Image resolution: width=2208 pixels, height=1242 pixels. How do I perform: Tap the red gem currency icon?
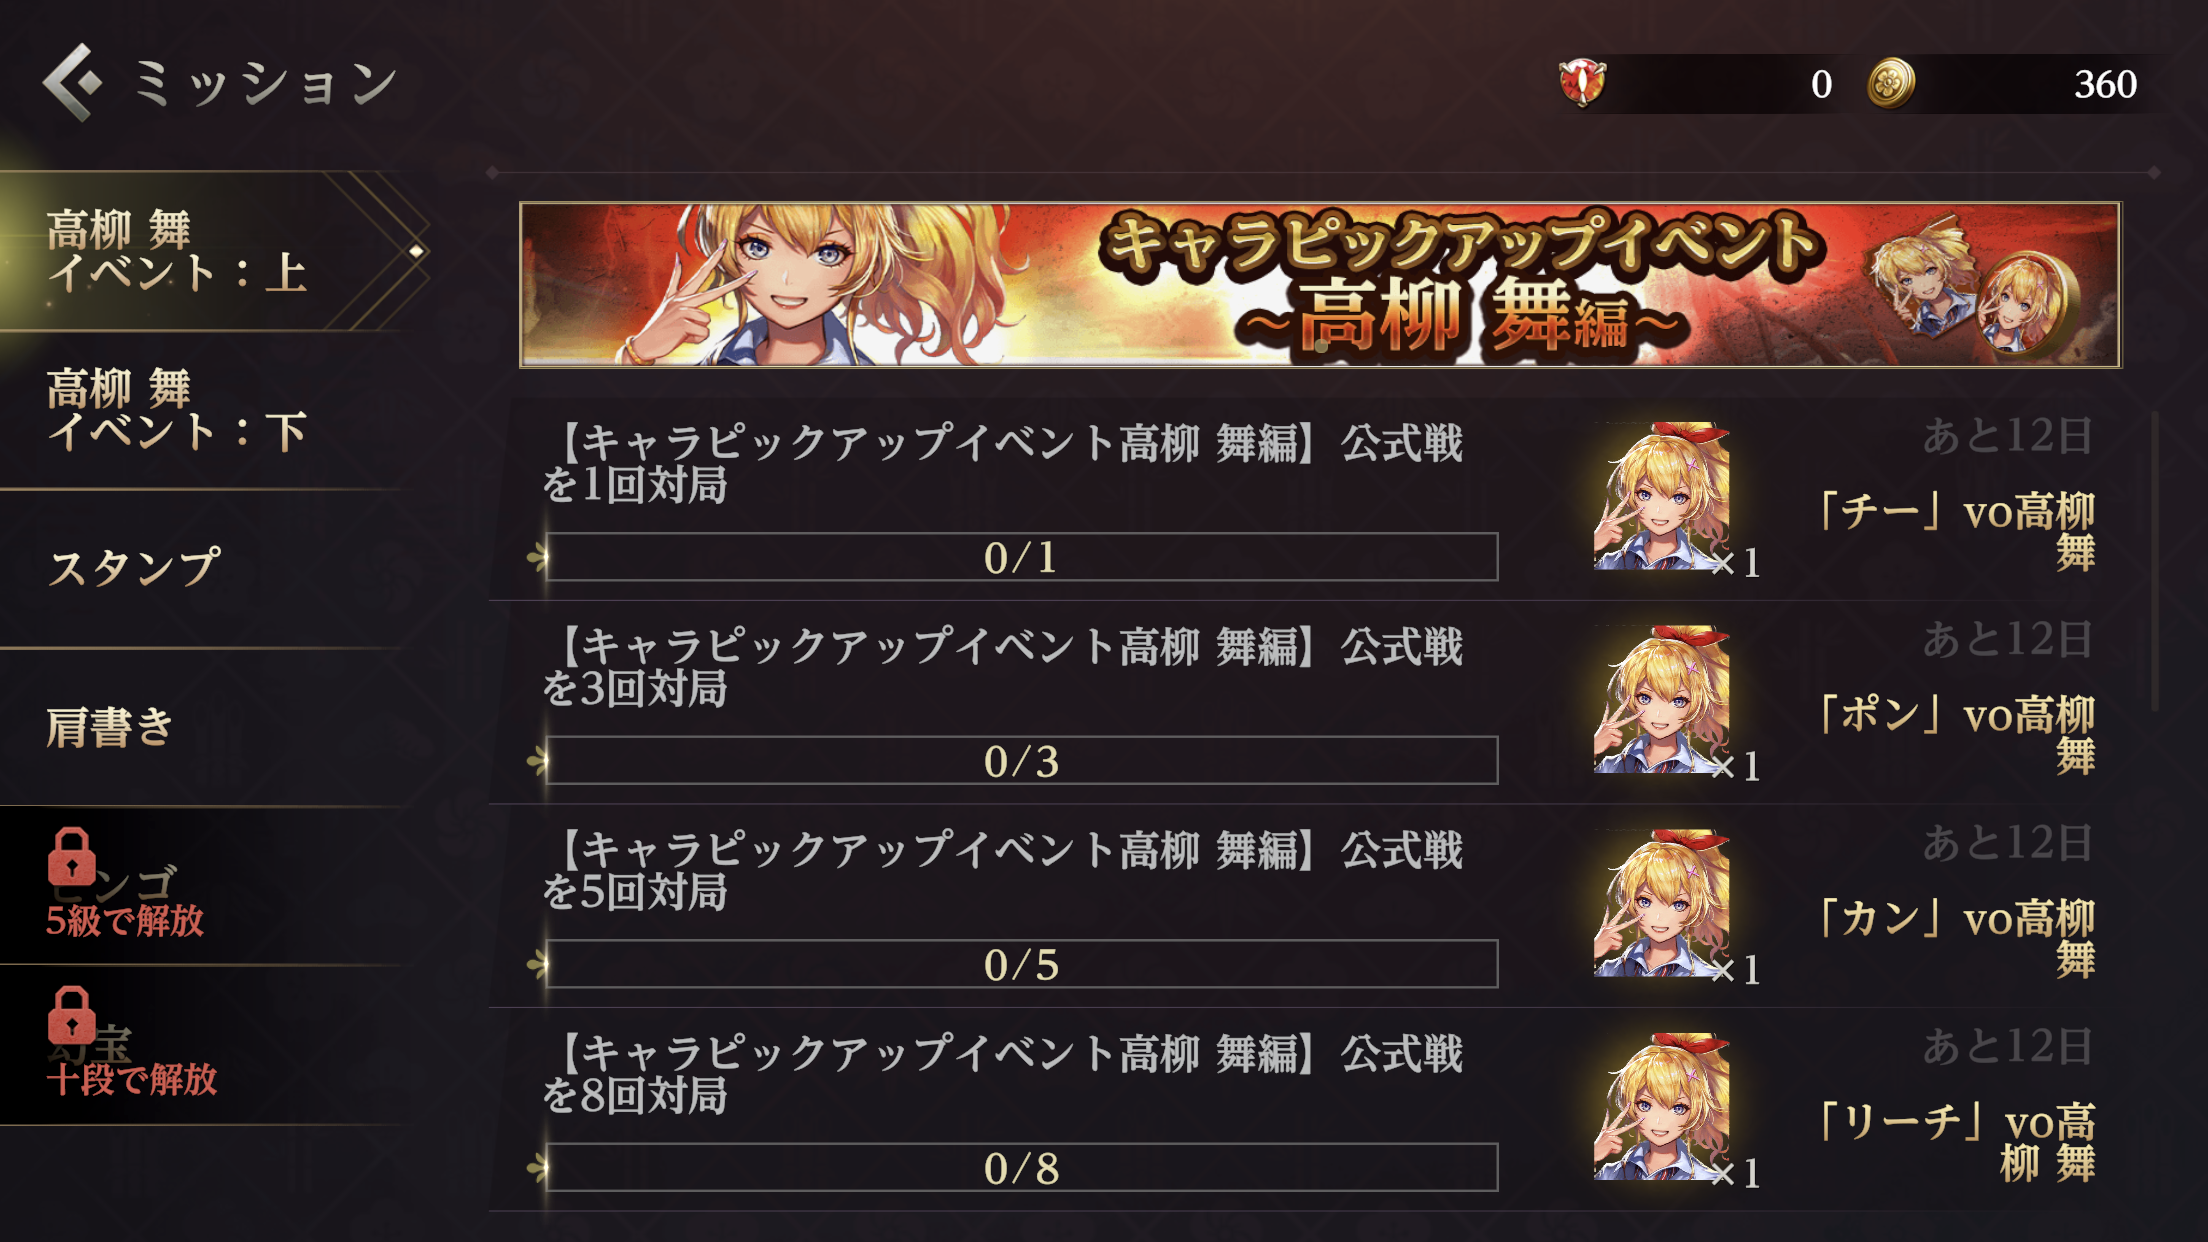1582,83
